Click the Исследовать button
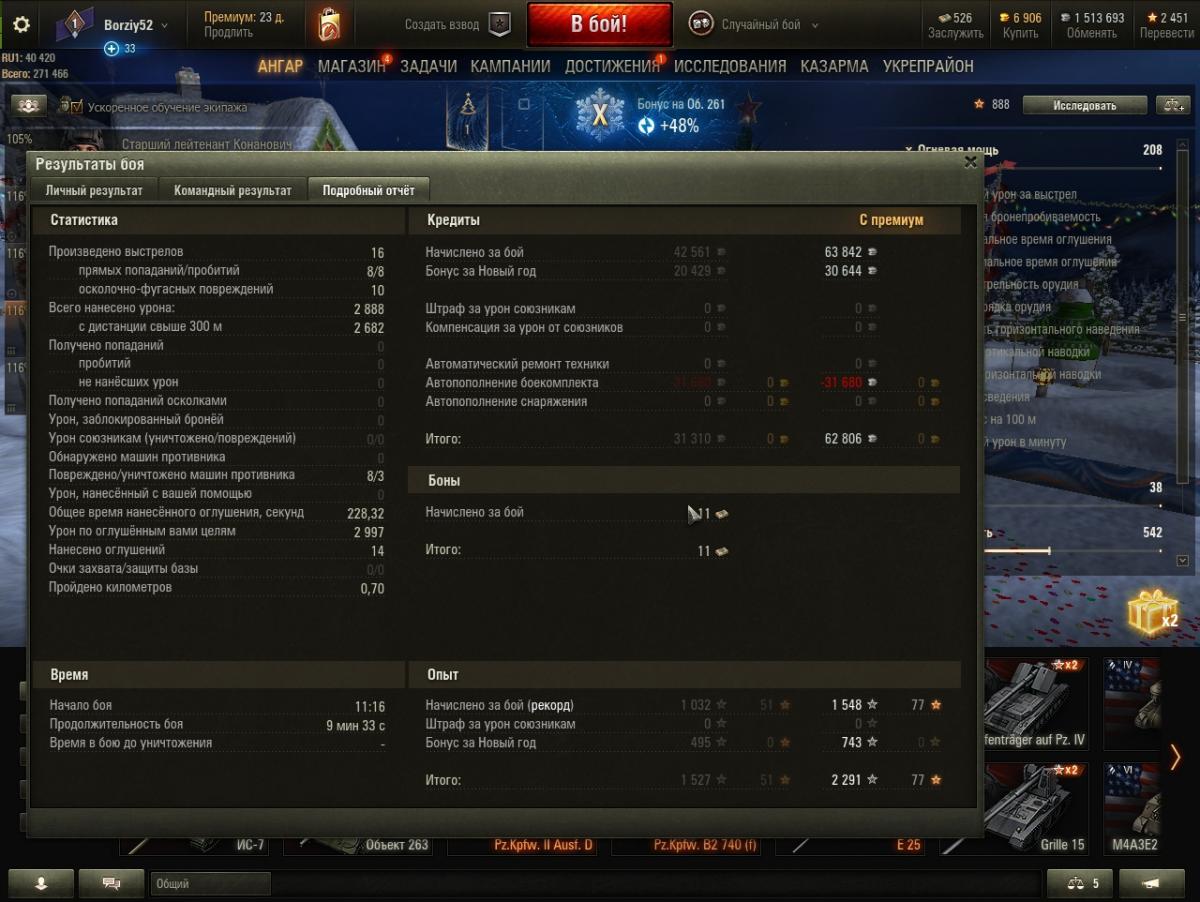1200x902 pixels. (x=1084, y=105)
